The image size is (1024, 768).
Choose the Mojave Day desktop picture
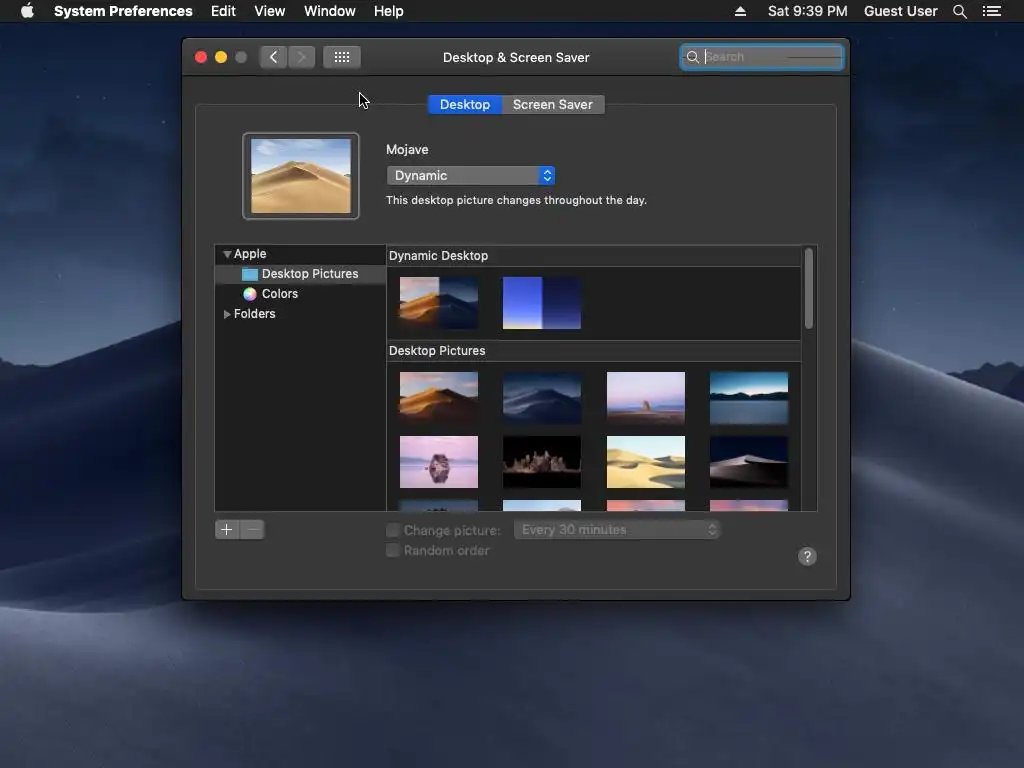pos(439,397)
